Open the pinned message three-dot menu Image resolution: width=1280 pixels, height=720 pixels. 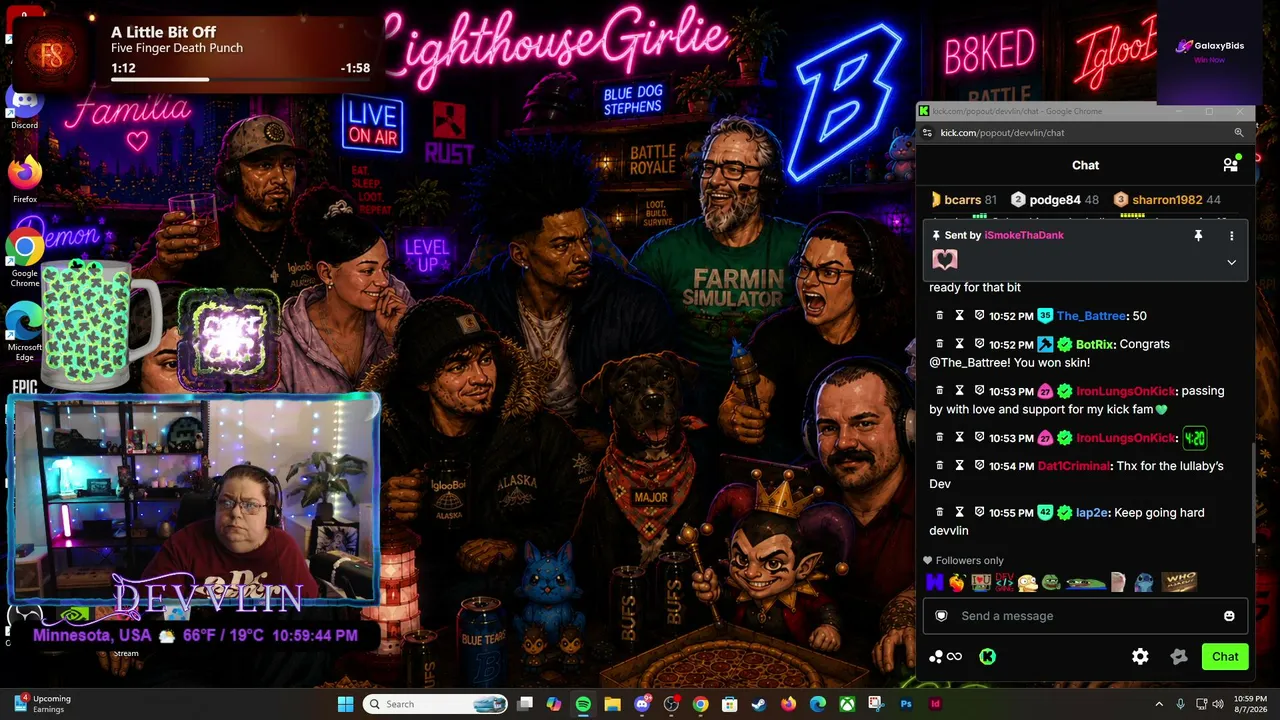tap(1231, 235)
